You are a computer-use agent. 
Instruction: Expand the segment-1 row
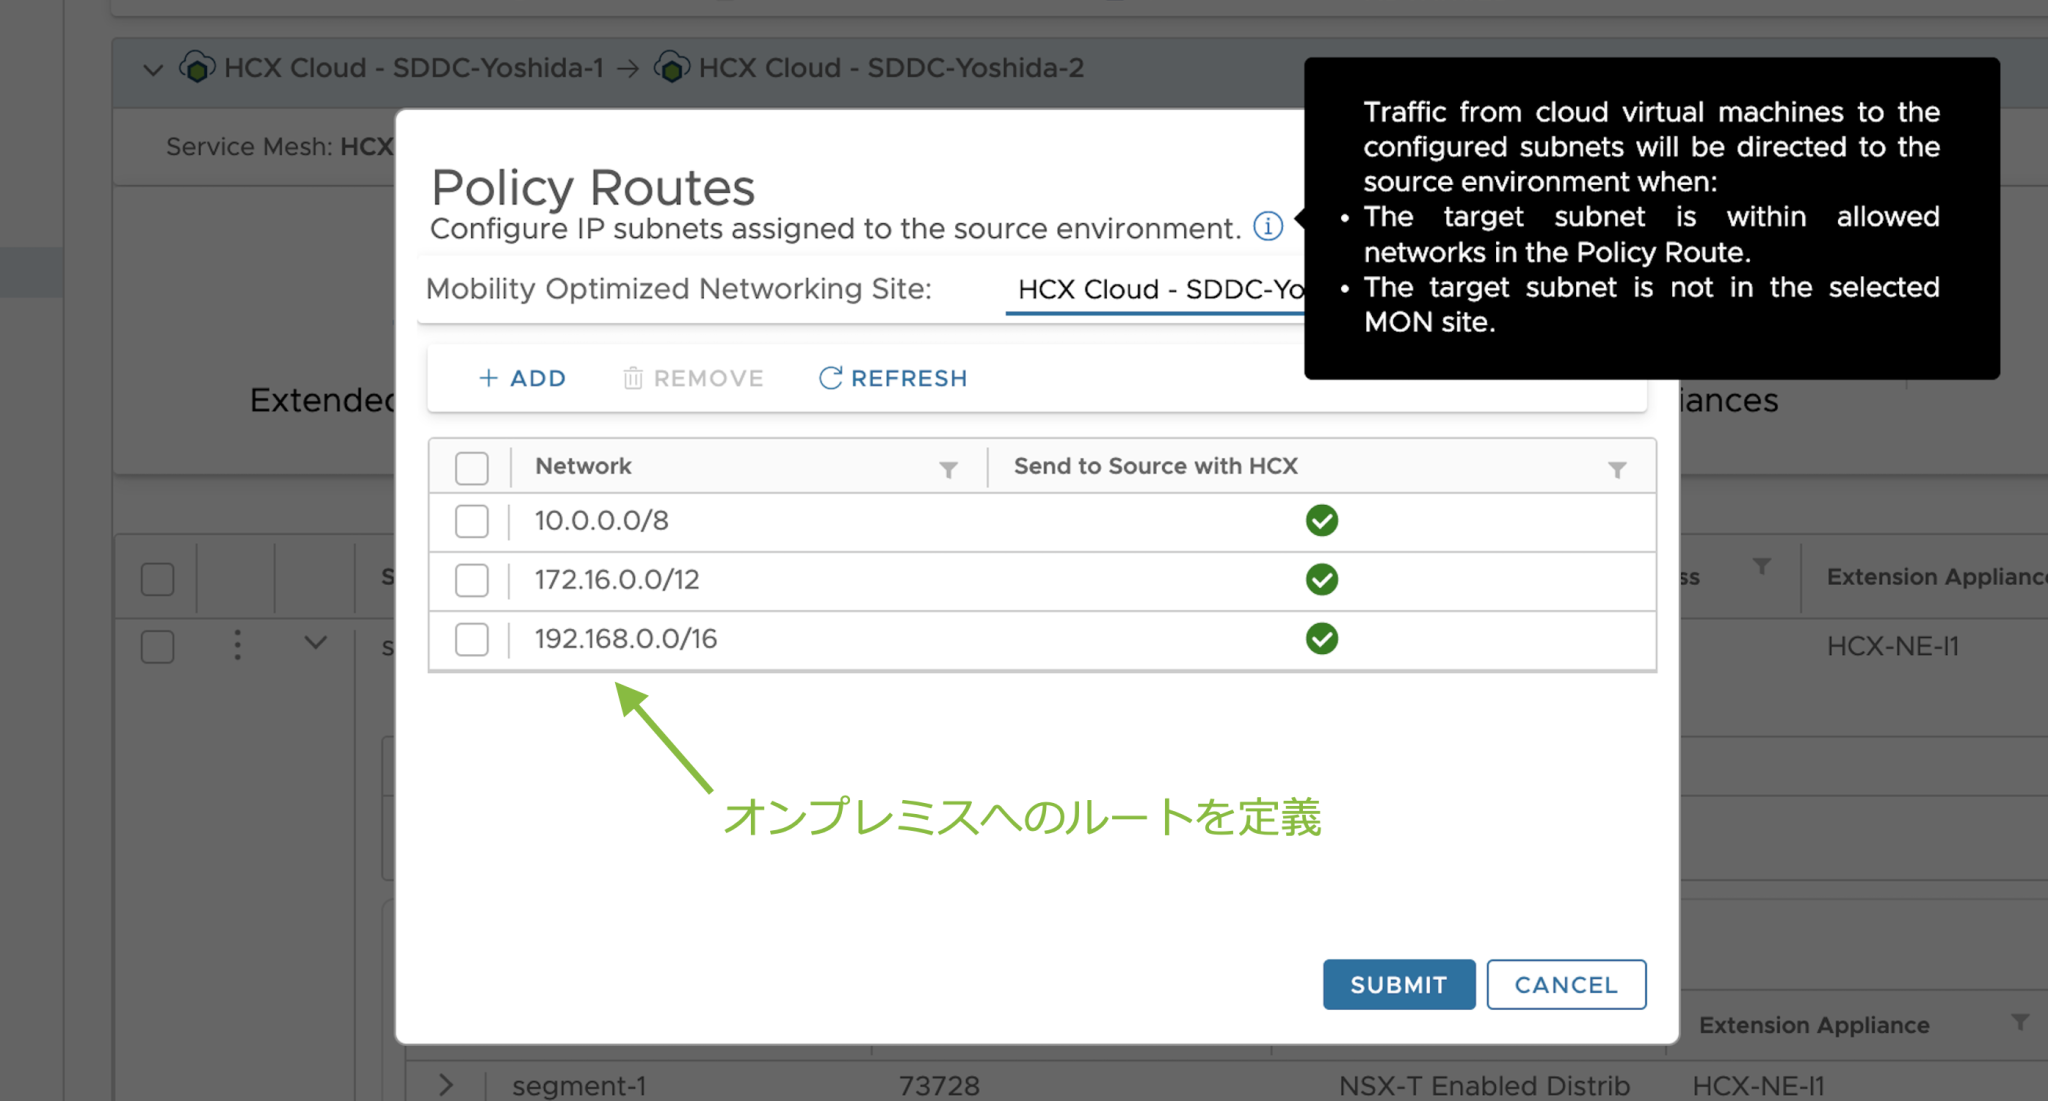coord(446,1084)
